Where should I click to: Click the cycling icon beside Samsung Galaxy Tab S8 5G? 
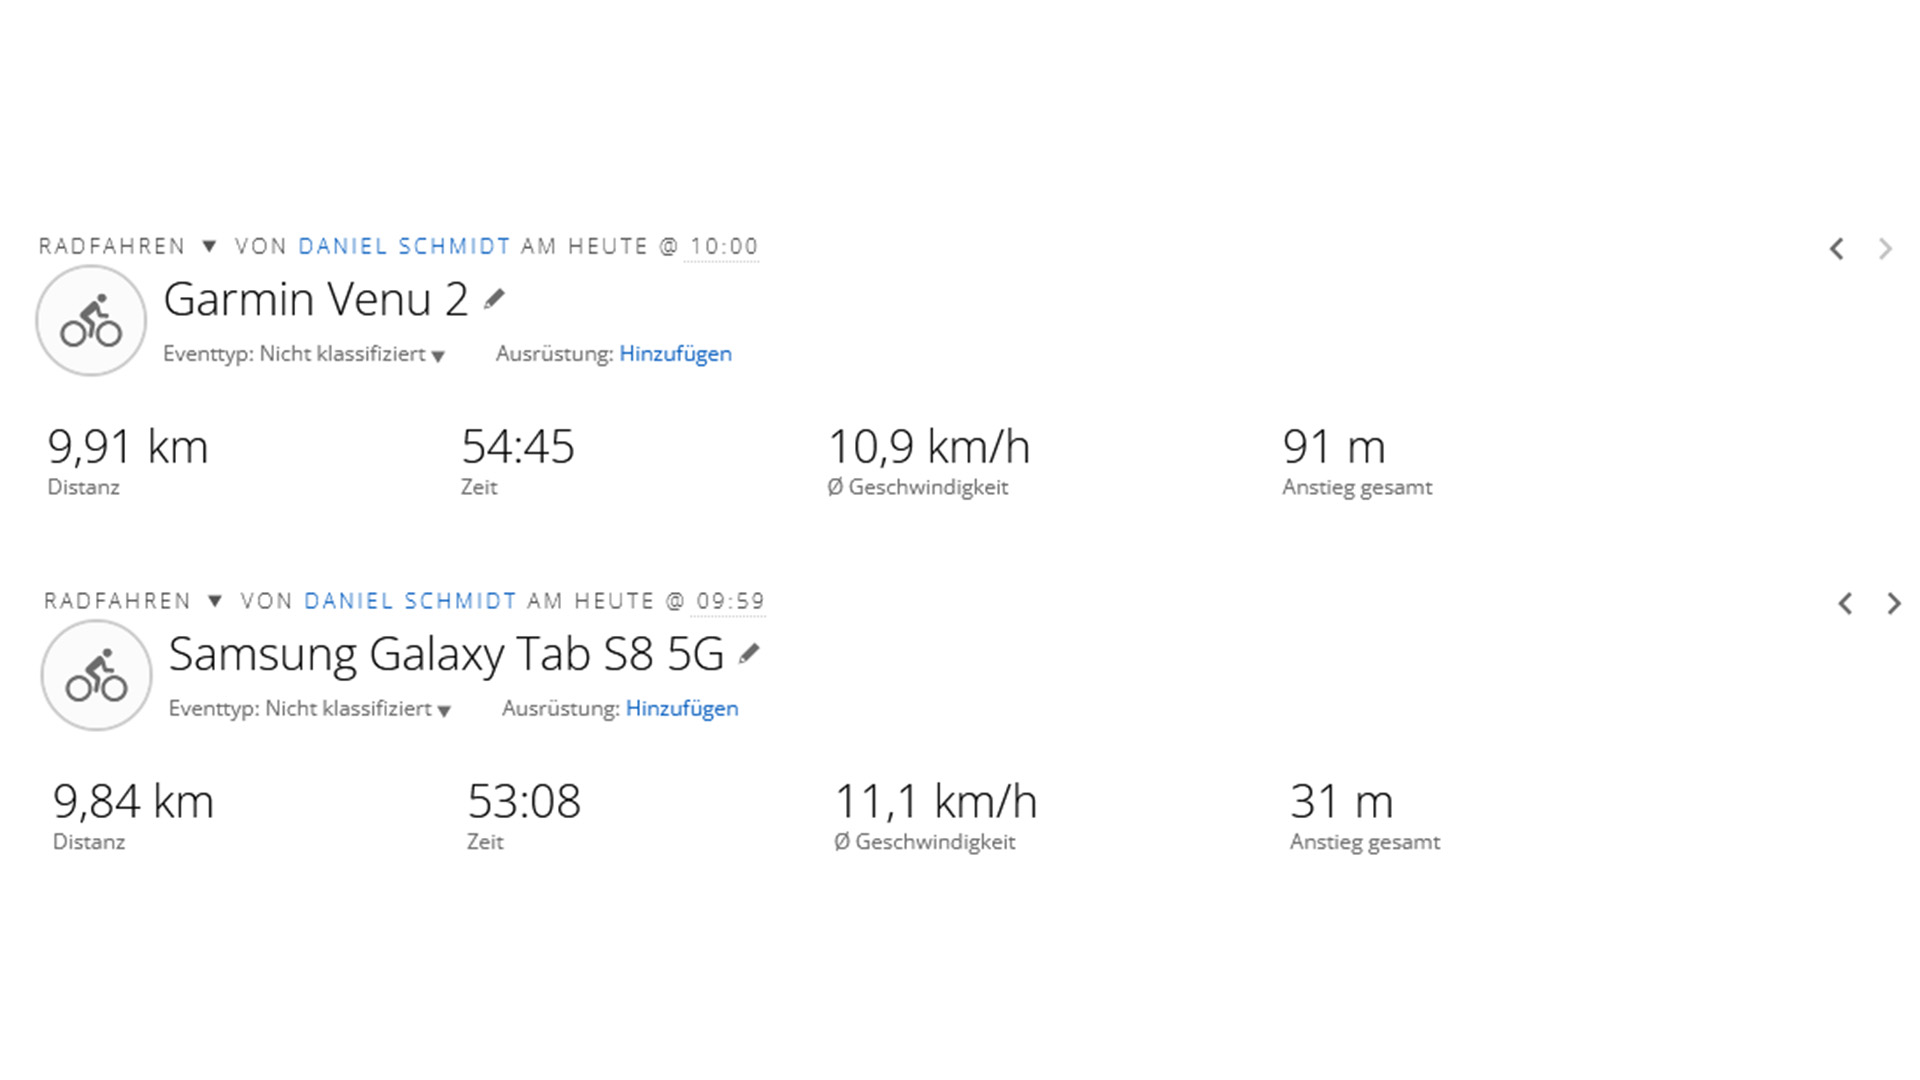pos(96,676)
